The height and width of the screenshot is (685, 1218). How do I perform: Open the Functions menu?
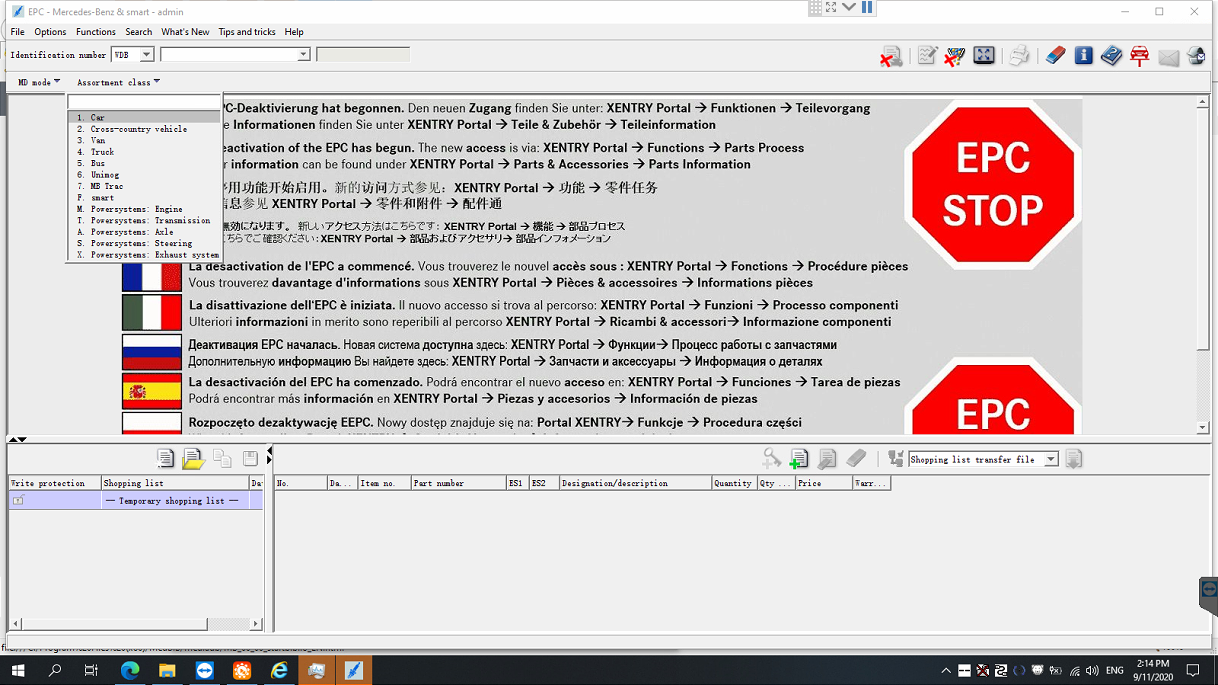96,32
